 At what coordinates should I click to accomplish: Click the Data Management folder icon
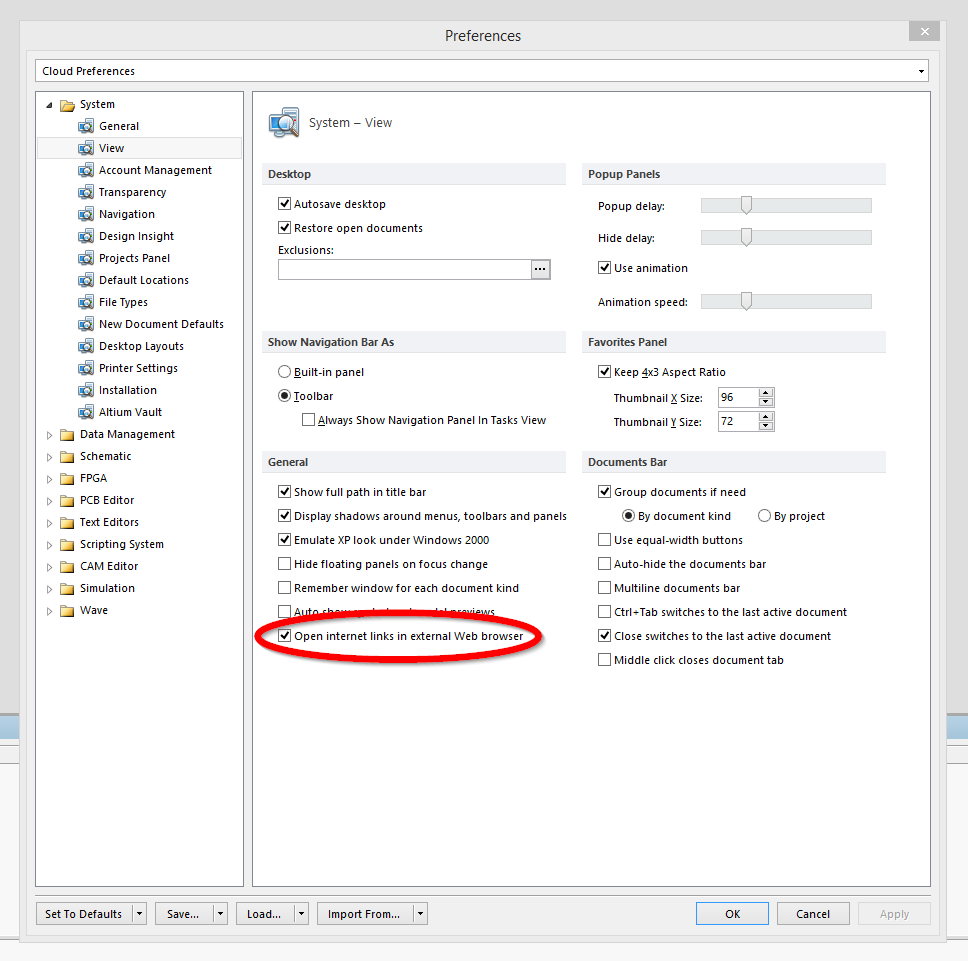[67, 434]
